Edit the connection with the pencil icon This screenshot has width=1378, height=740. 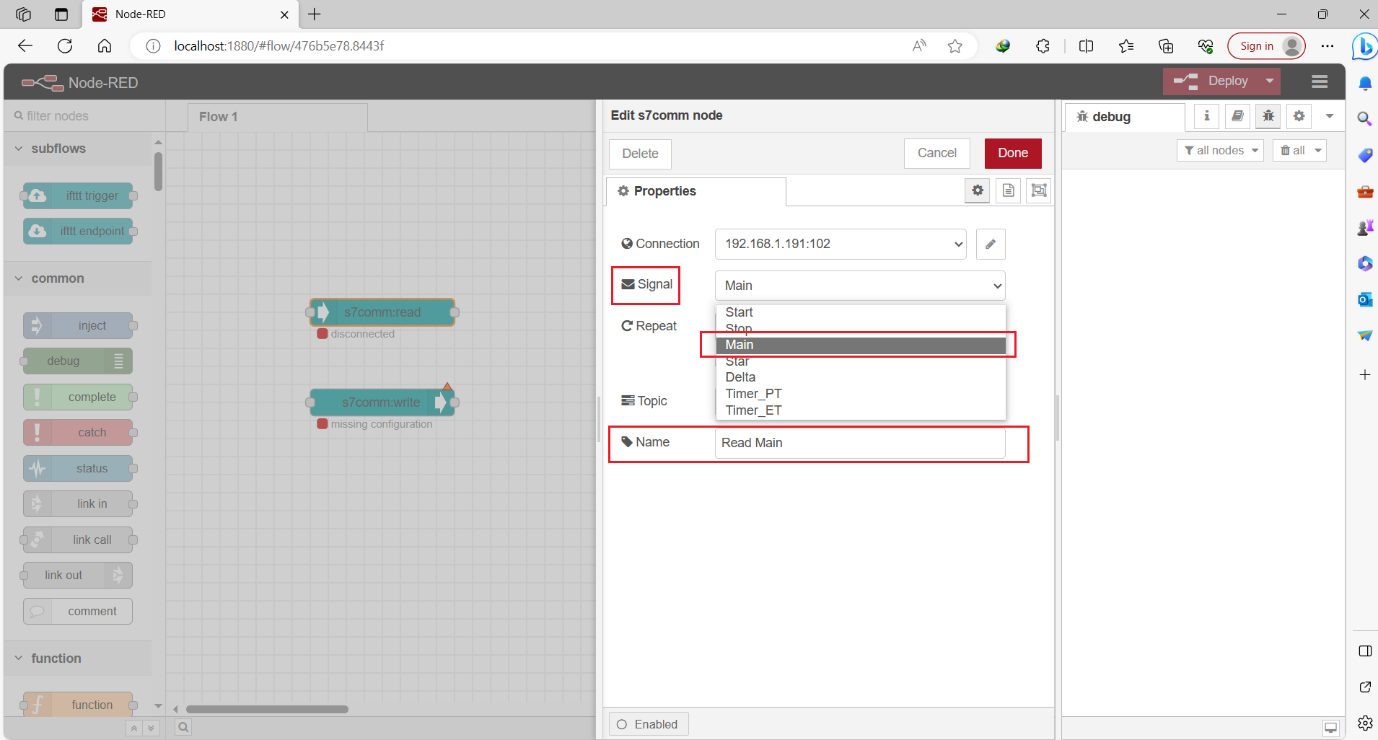coord(990,243)
